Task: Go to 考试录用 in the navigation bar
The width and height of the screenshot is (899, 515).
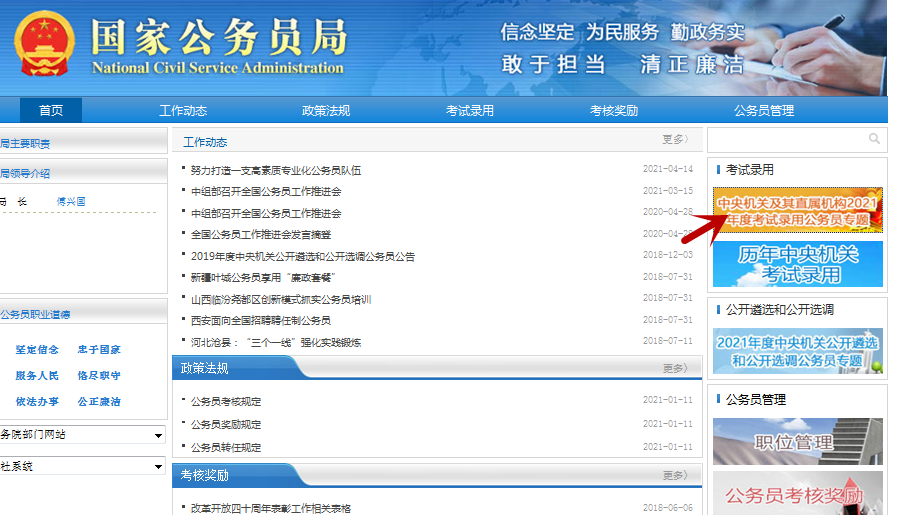Action: tap(470, 111)
